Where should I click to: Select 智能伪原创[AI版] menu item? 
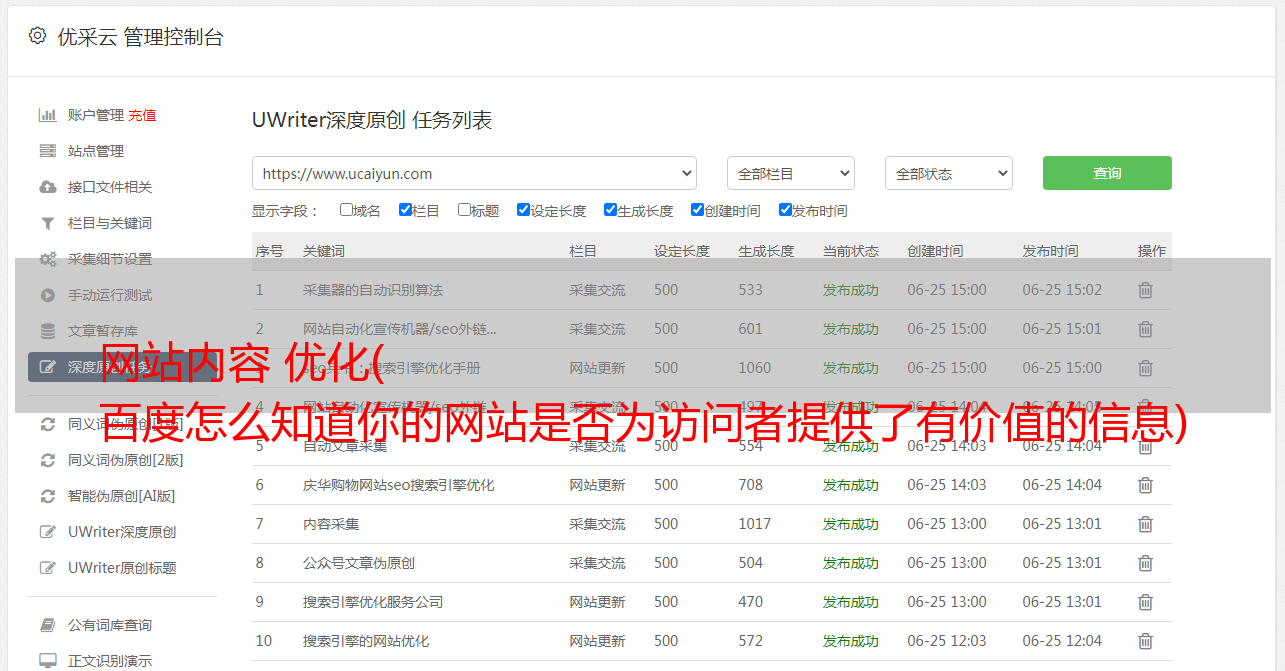pyautogui.click(x=121, y=496)
